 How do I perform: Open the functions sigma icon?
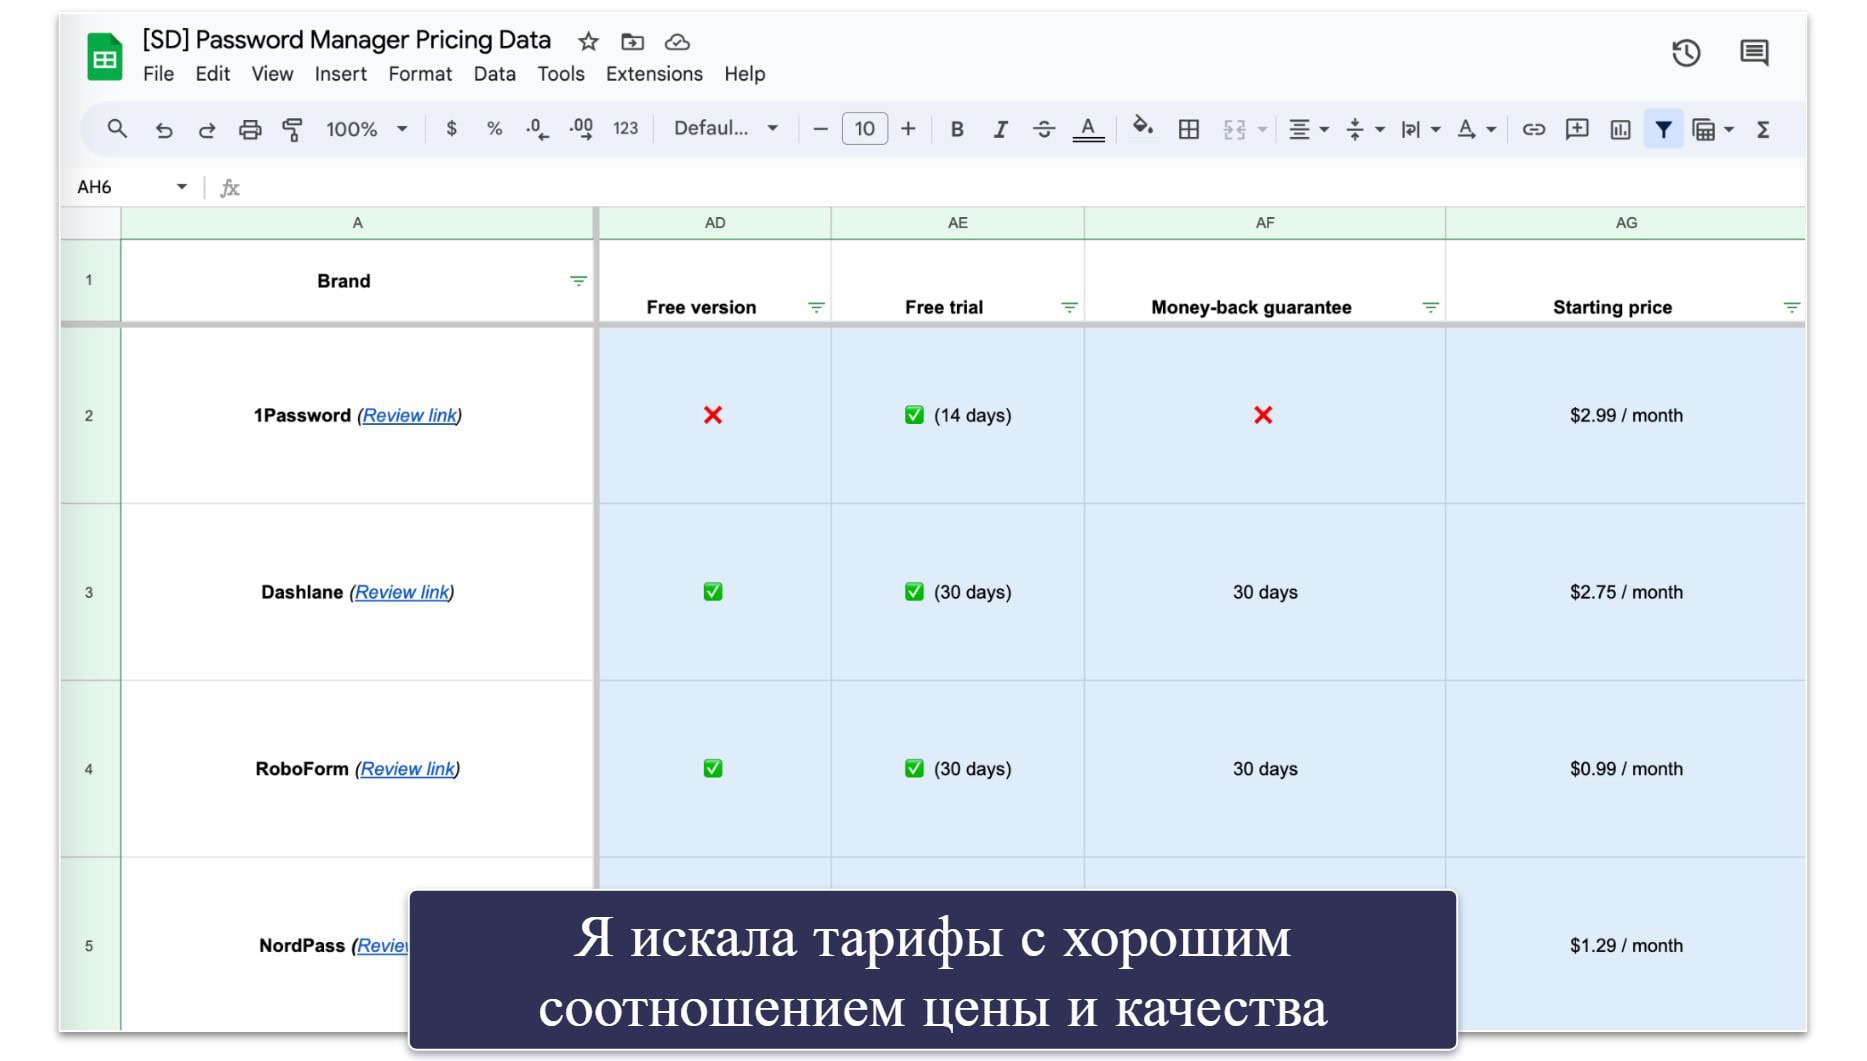(1764, 129)
